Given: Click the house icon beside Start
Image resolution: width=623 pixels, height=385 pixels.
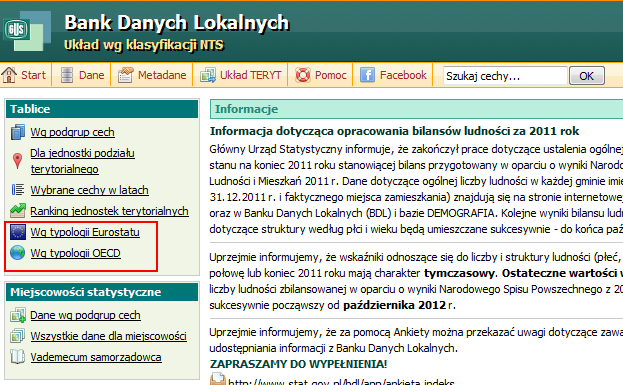Looking at the screenshot, I should point(9,75).
